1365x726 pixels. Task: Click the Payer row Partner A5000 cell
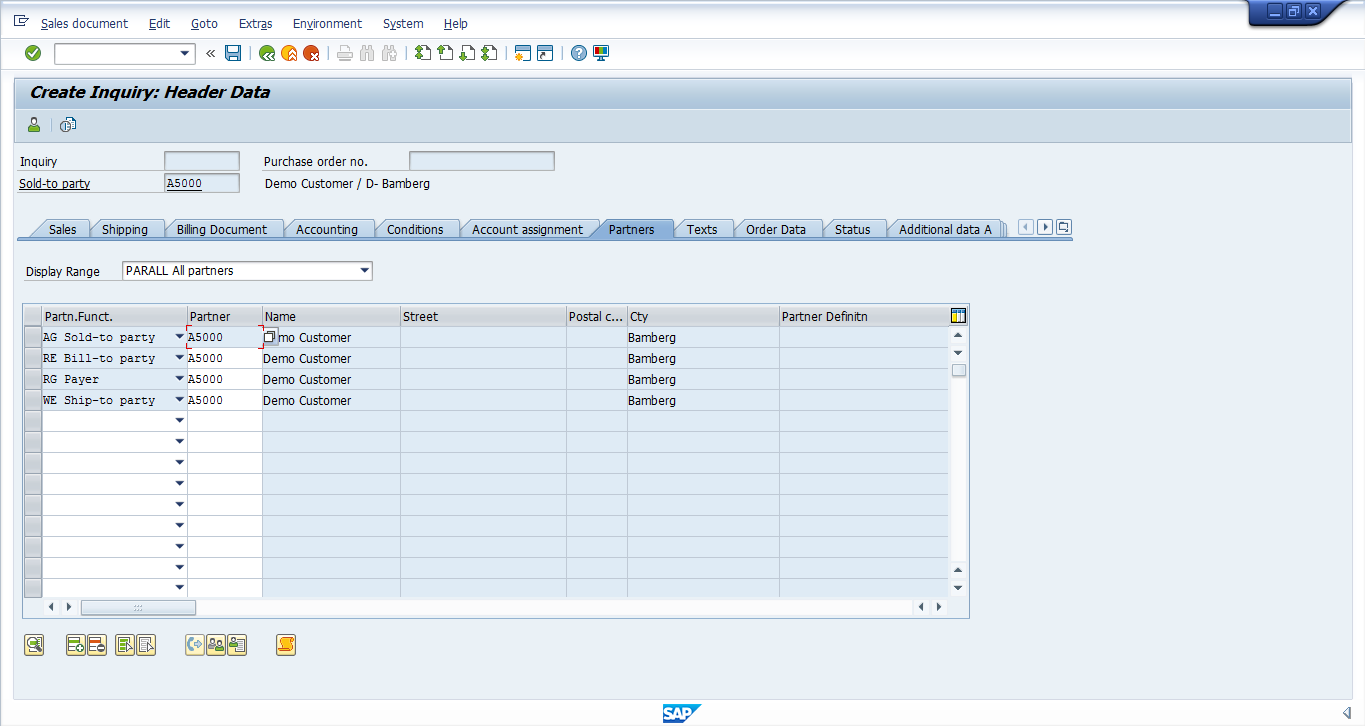[x=225, y=379]
